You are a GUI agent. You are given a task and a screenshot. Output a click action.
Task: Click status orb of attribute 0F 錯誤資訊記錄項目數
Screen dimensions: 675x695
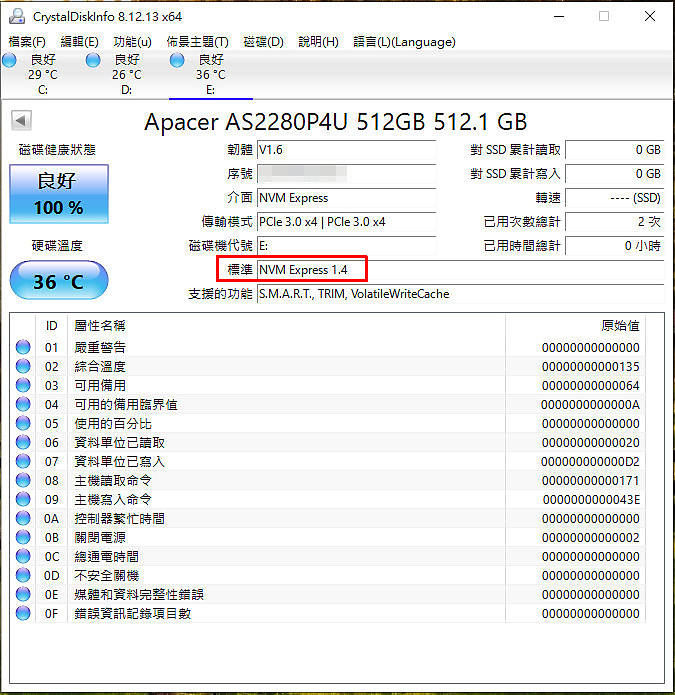23,613
